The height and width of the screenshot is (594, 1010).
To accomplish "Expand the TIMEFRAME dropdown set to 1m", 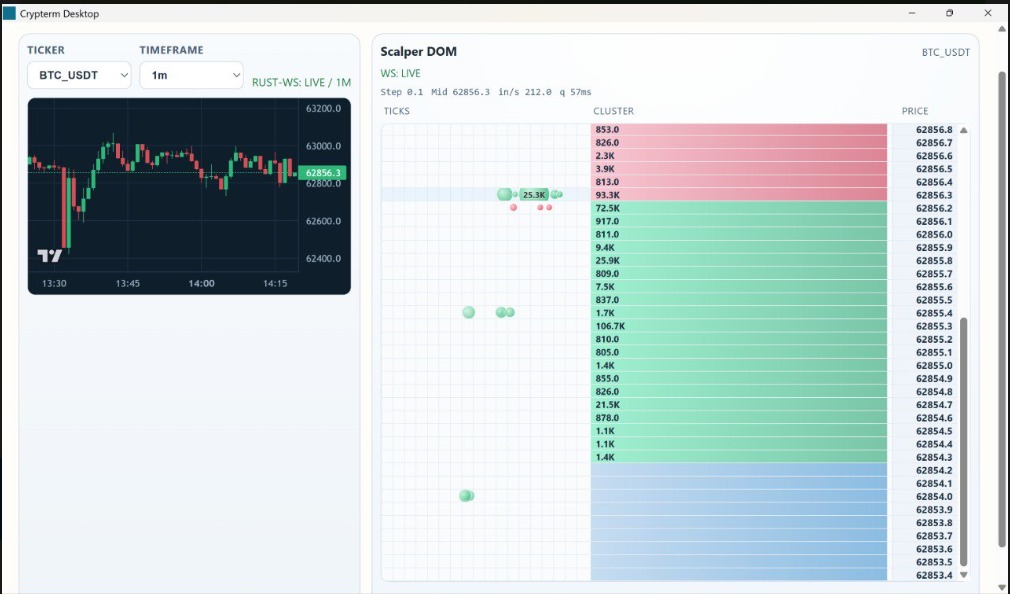I will (x=191, y=75).
